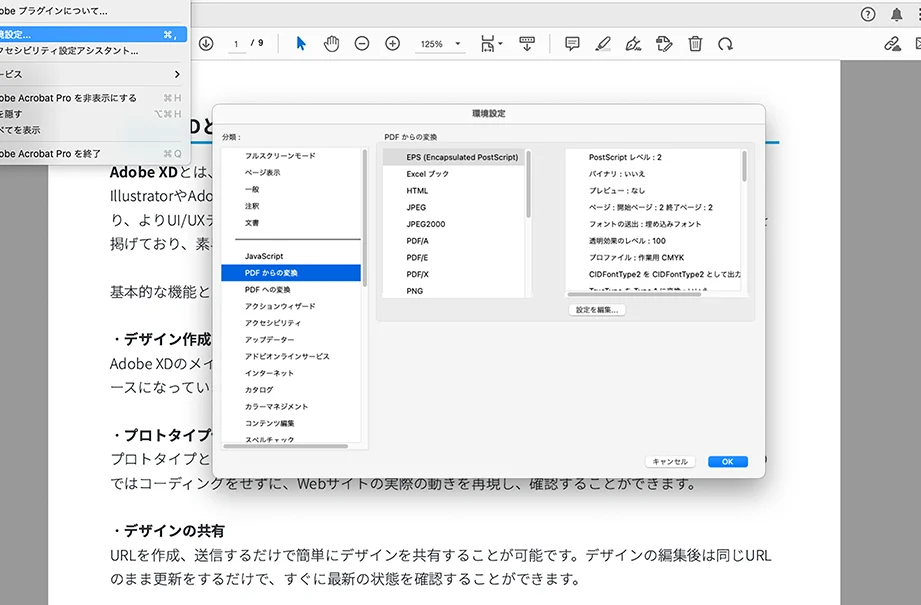Image resolution: width=921 pixels, height=605 pixels.
Task: Click the rotate page icon
Action: (x=725, y=43)
